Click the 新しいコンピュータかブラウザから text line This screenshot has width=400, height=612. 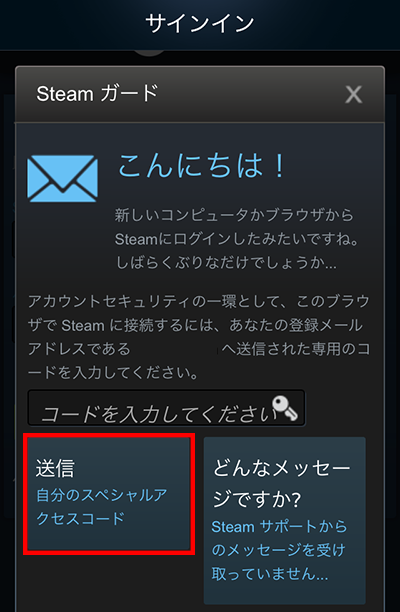tap(234, 215)
